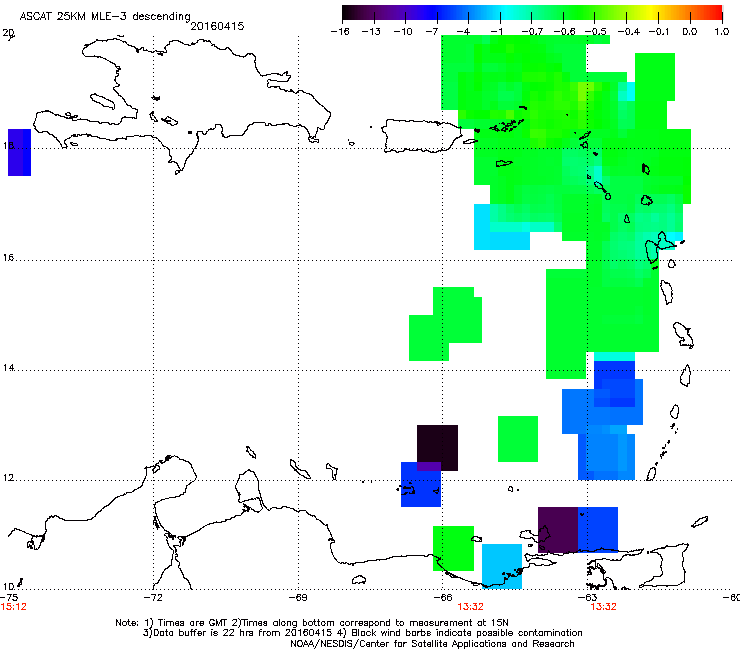Viewport: 740px width, 650px height.
Task: Click the latitude label 12
Action: (9, 478)
